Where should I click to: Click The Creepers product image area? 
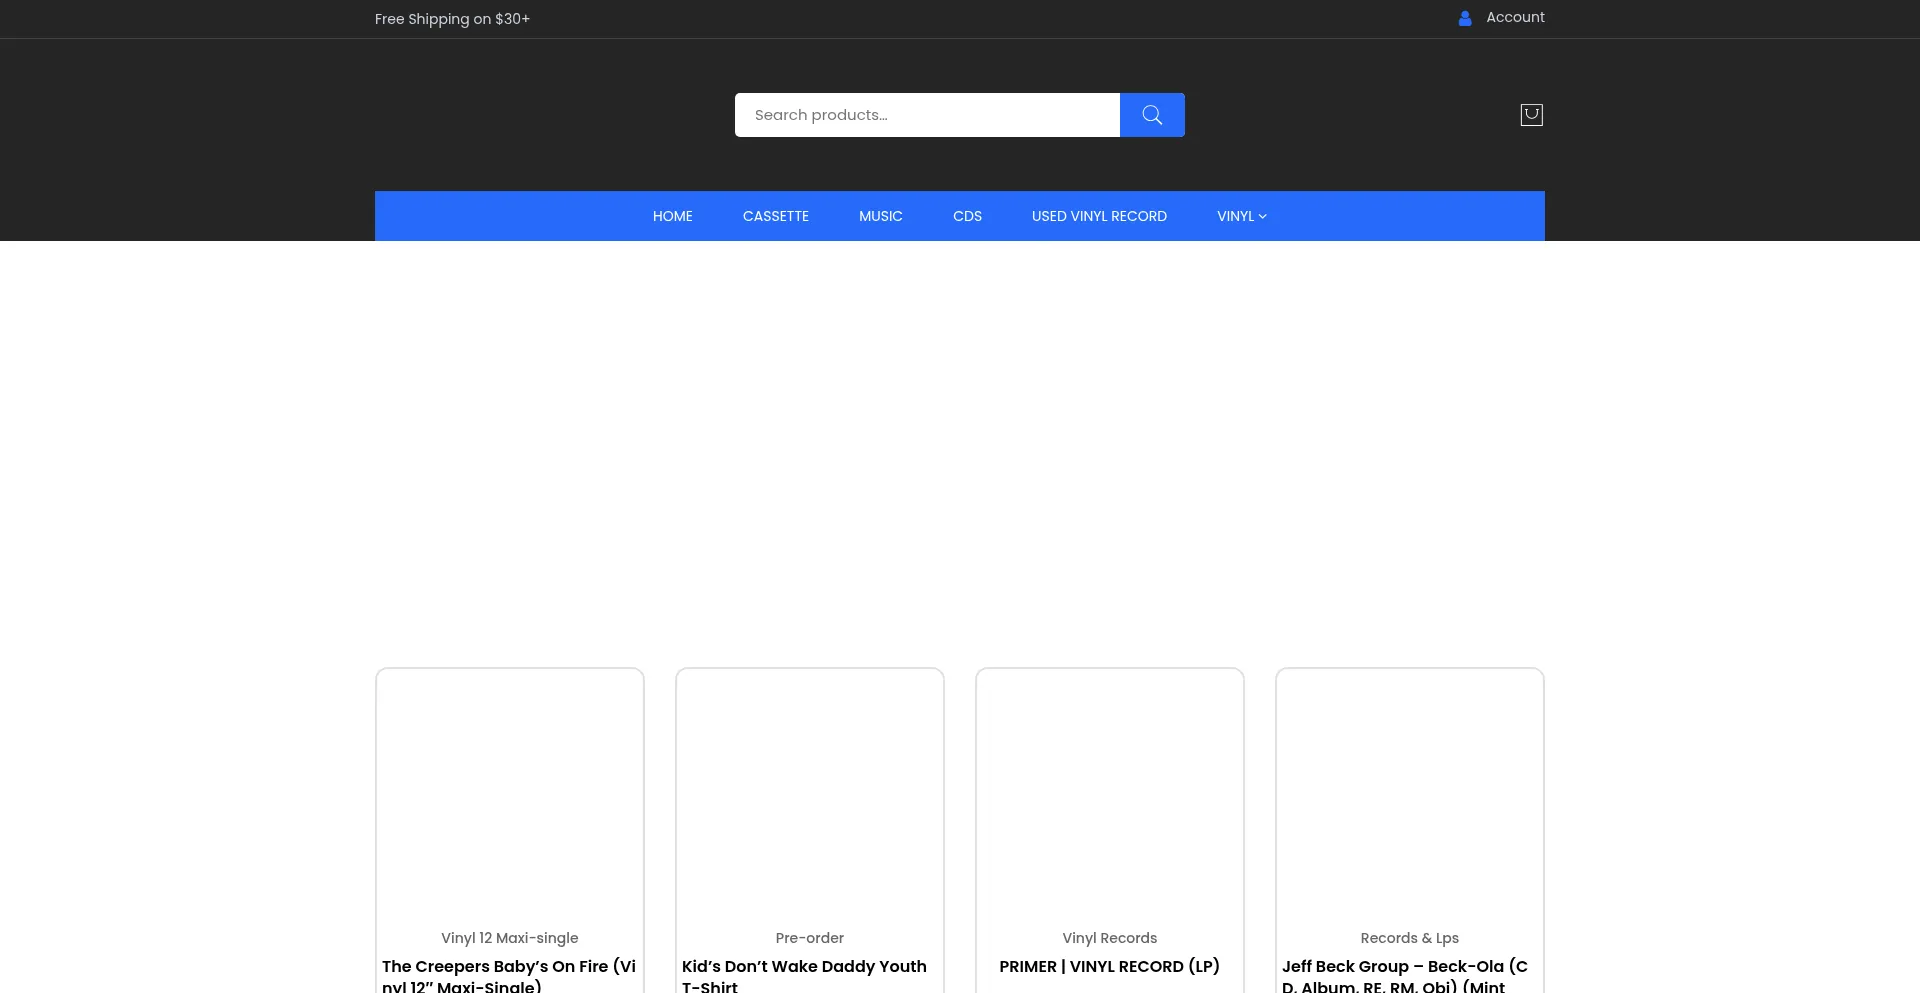(510, 795)
